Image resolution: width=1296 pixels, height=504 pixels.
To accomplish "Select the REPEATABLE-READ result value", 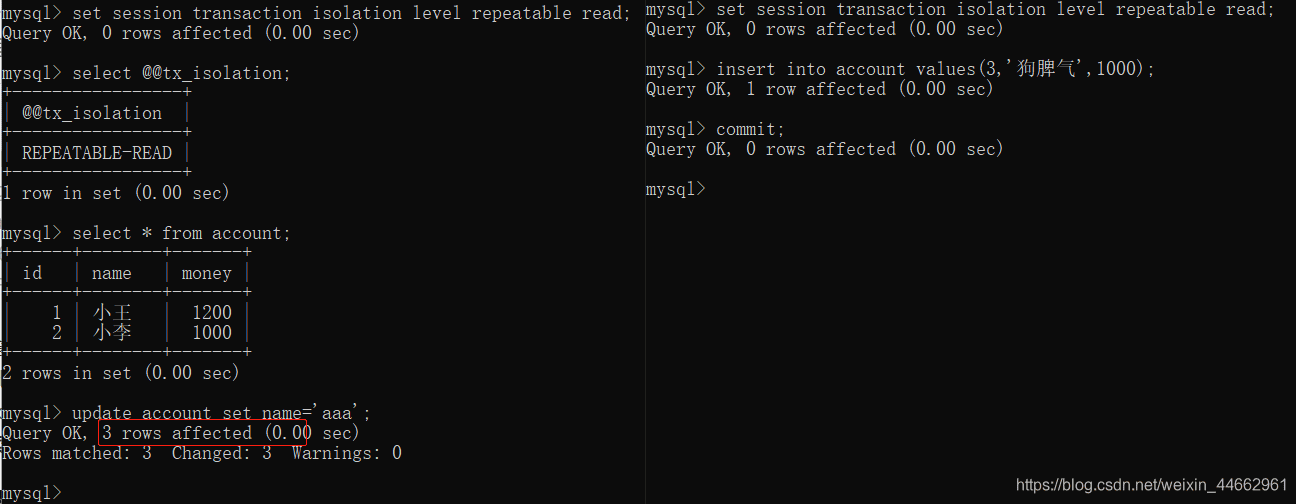I will pos(97,153).
